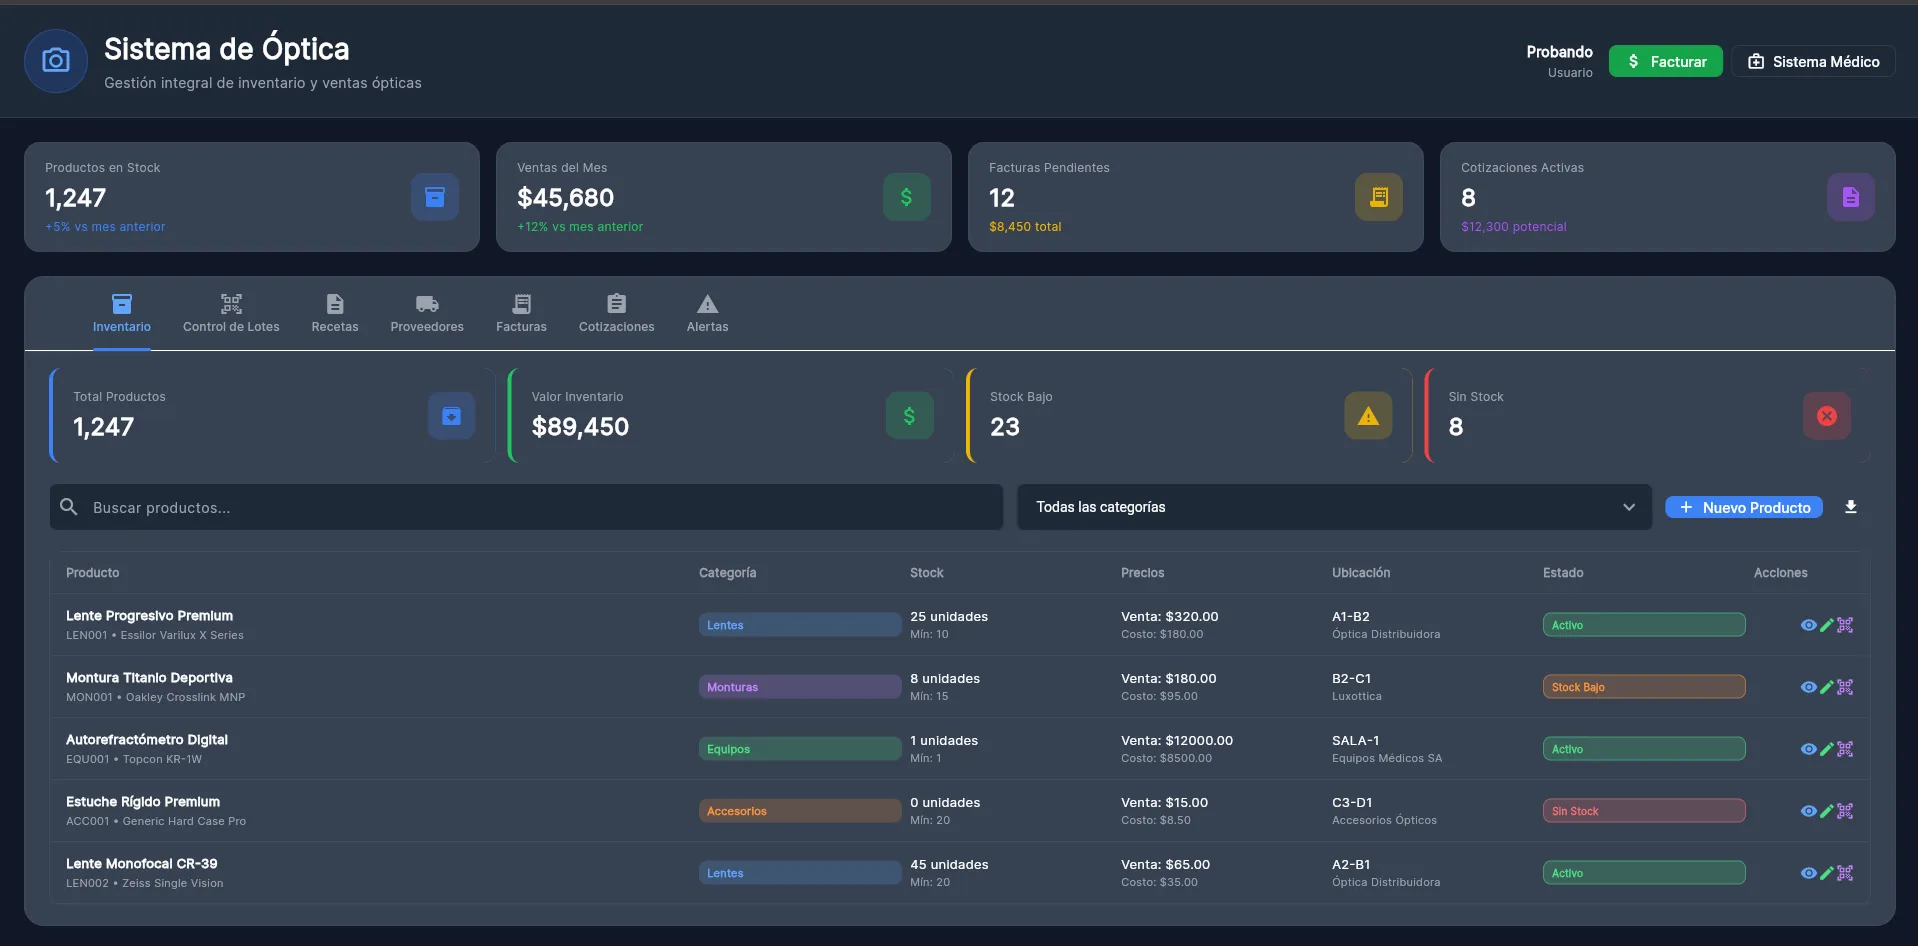Go to the Proveedores tab
This screenshot has width=1918, height=946.
pos(427,314)
